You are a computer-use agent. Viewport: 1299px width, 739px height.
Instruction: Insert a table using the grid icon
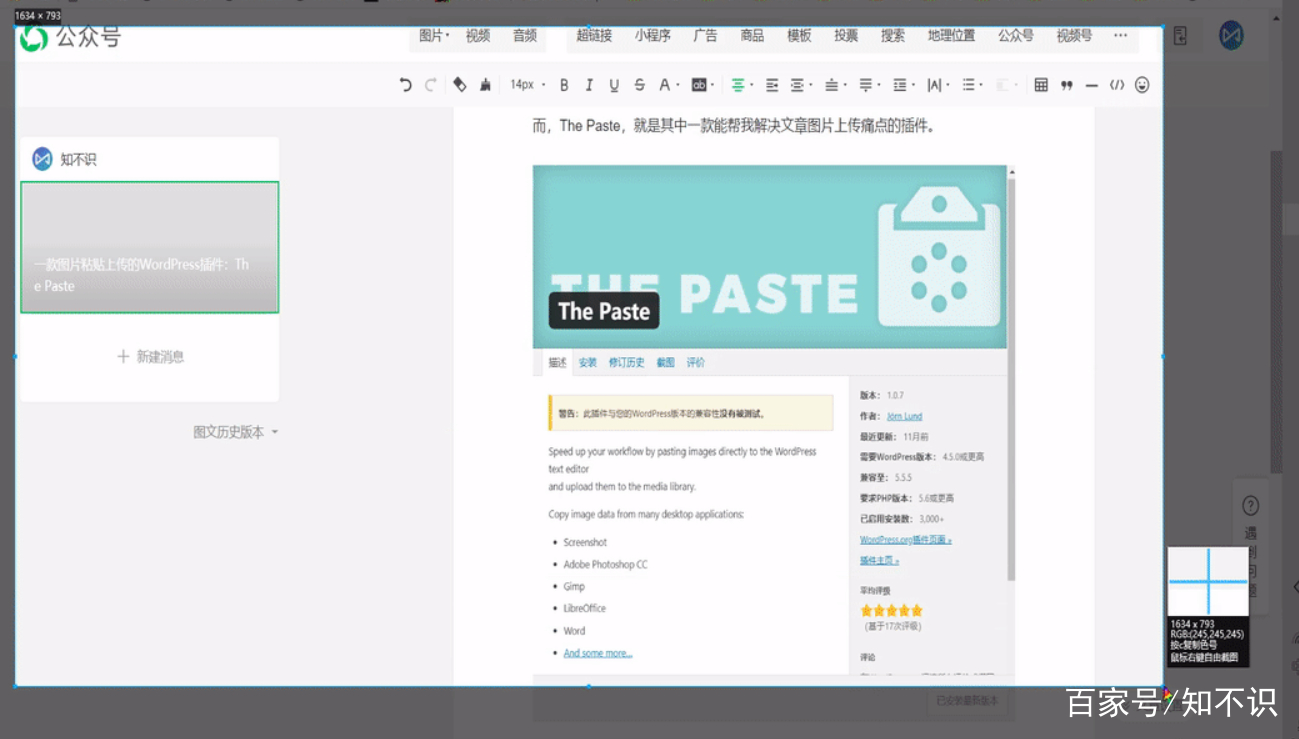1041,85
